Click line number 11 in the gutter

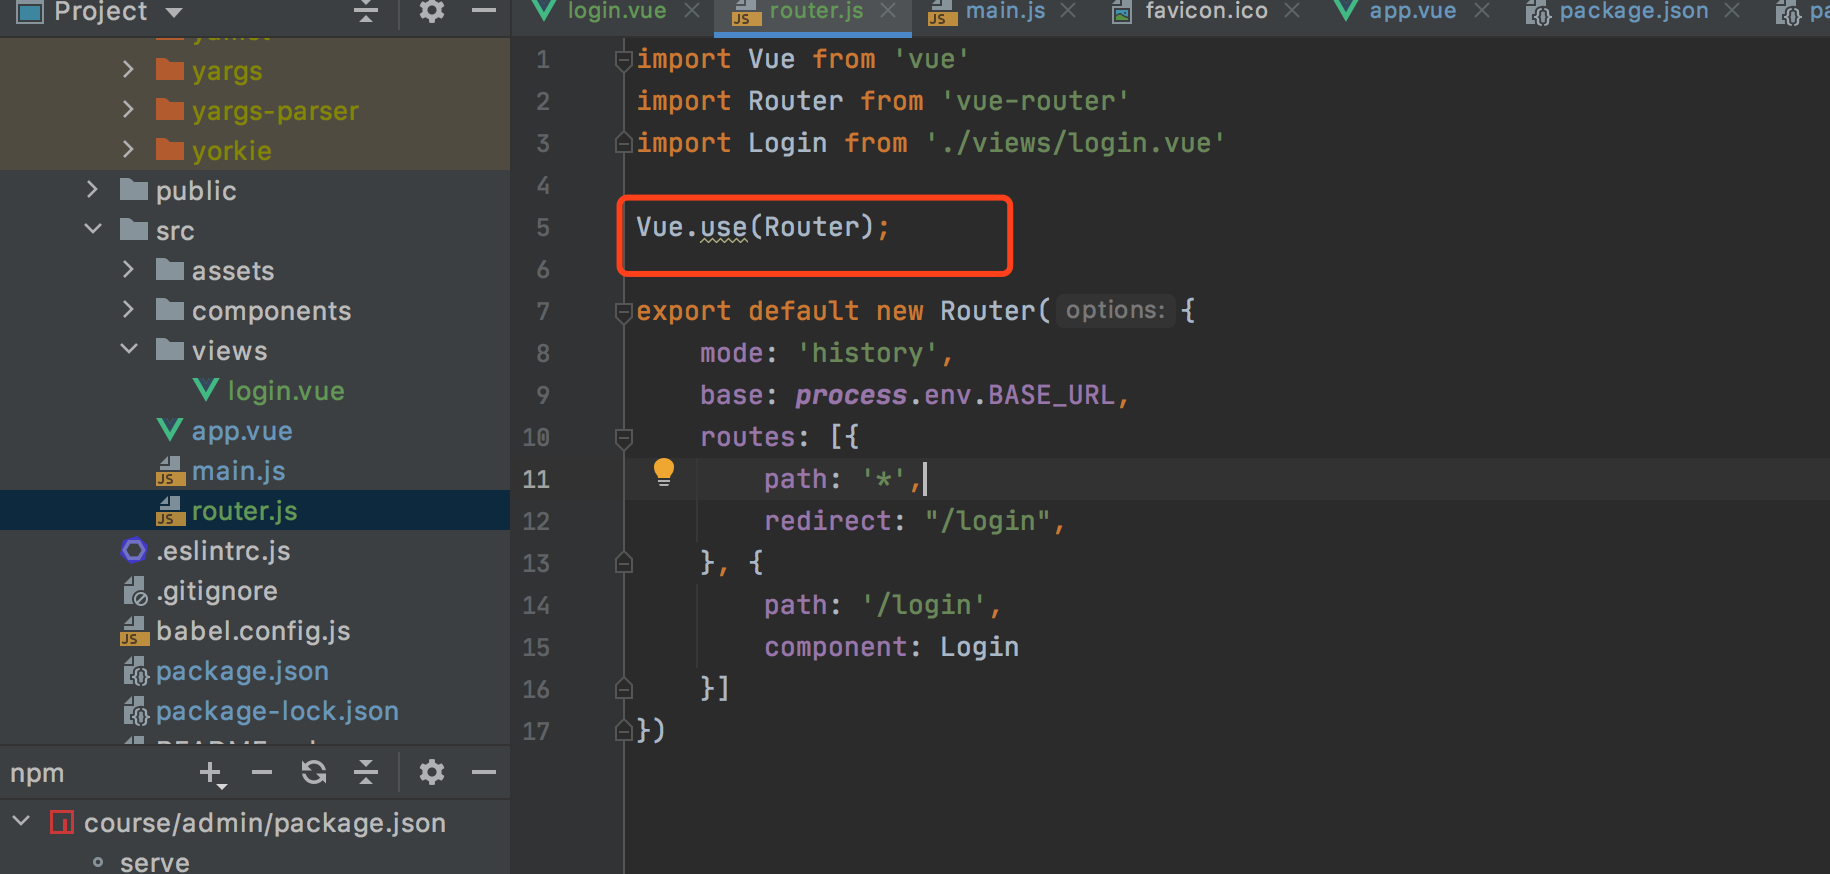[x=536, y=480]
